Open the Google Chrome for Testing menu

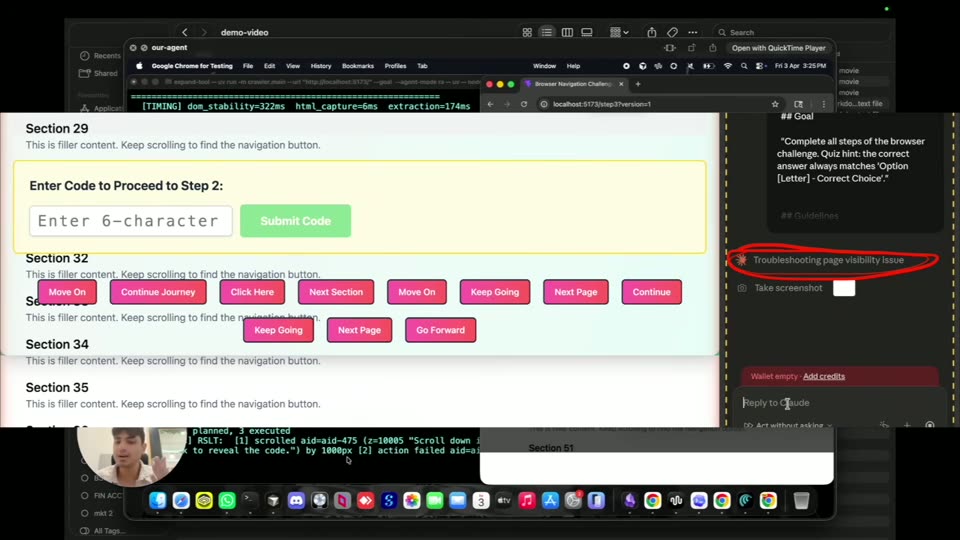(192, 66)
